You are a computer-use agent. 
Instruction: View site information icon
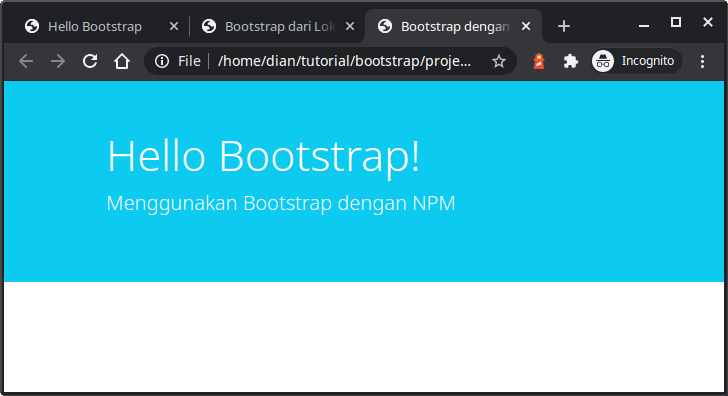tap(162, 61)
